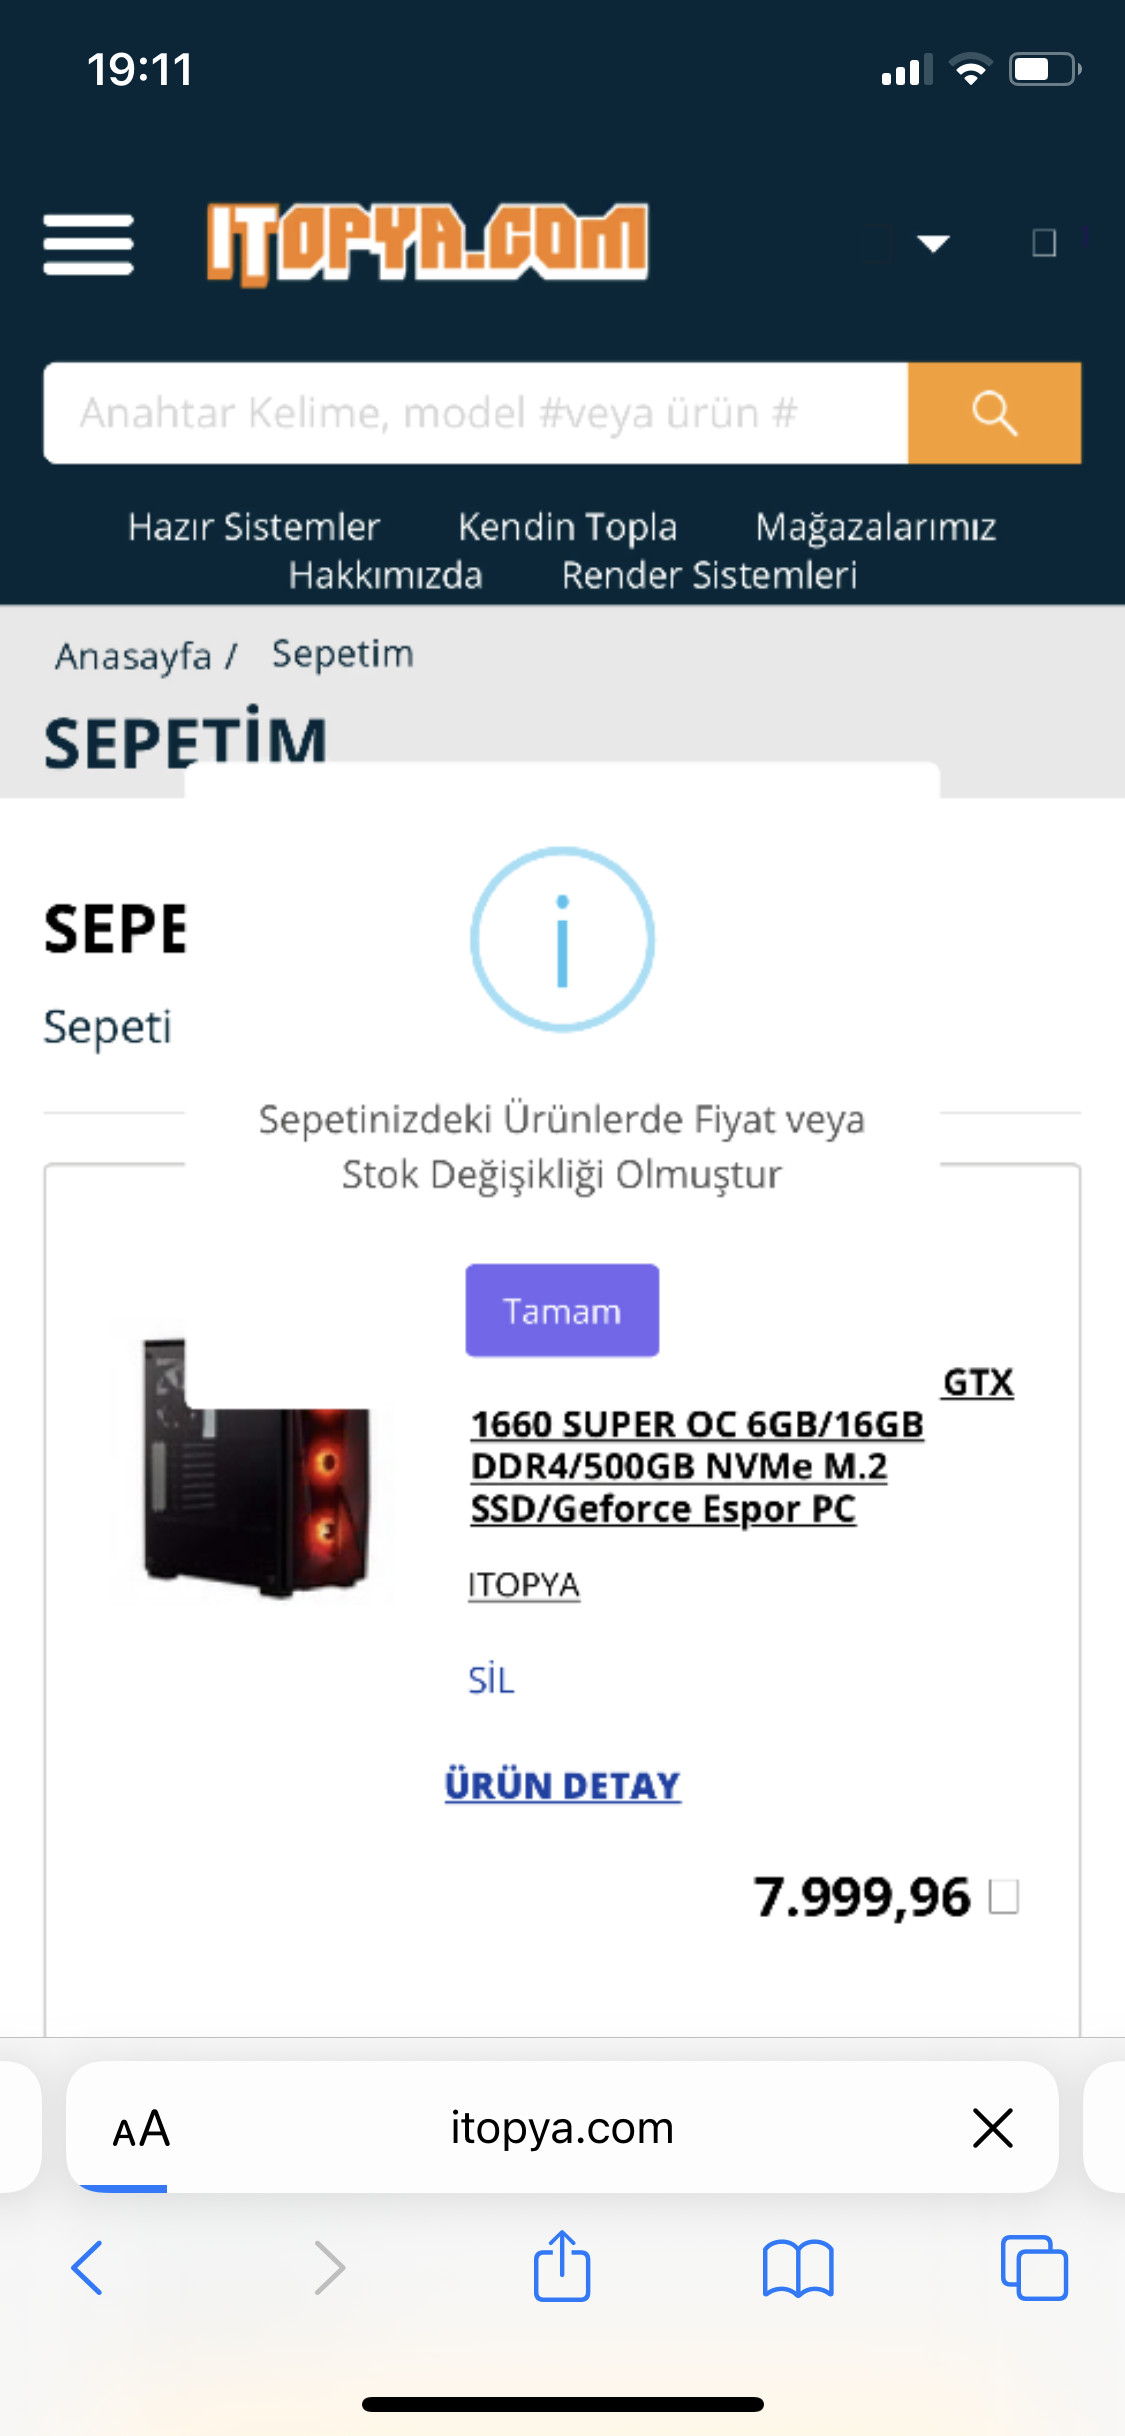Open the Safari share sheet
The height and width of the screenshot is (2436, 1125).
[562, 2267]
